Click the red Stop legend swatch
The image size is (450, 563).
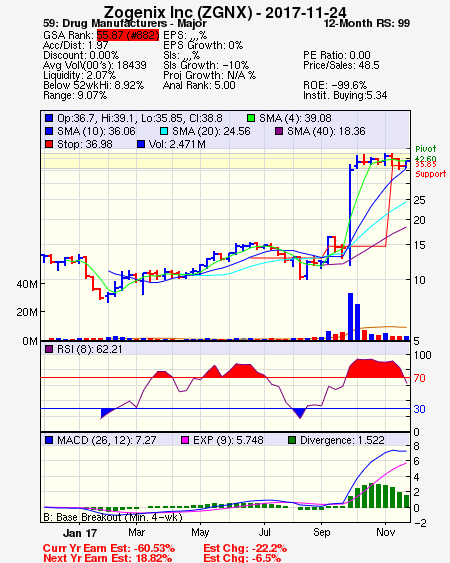[49, 144]
